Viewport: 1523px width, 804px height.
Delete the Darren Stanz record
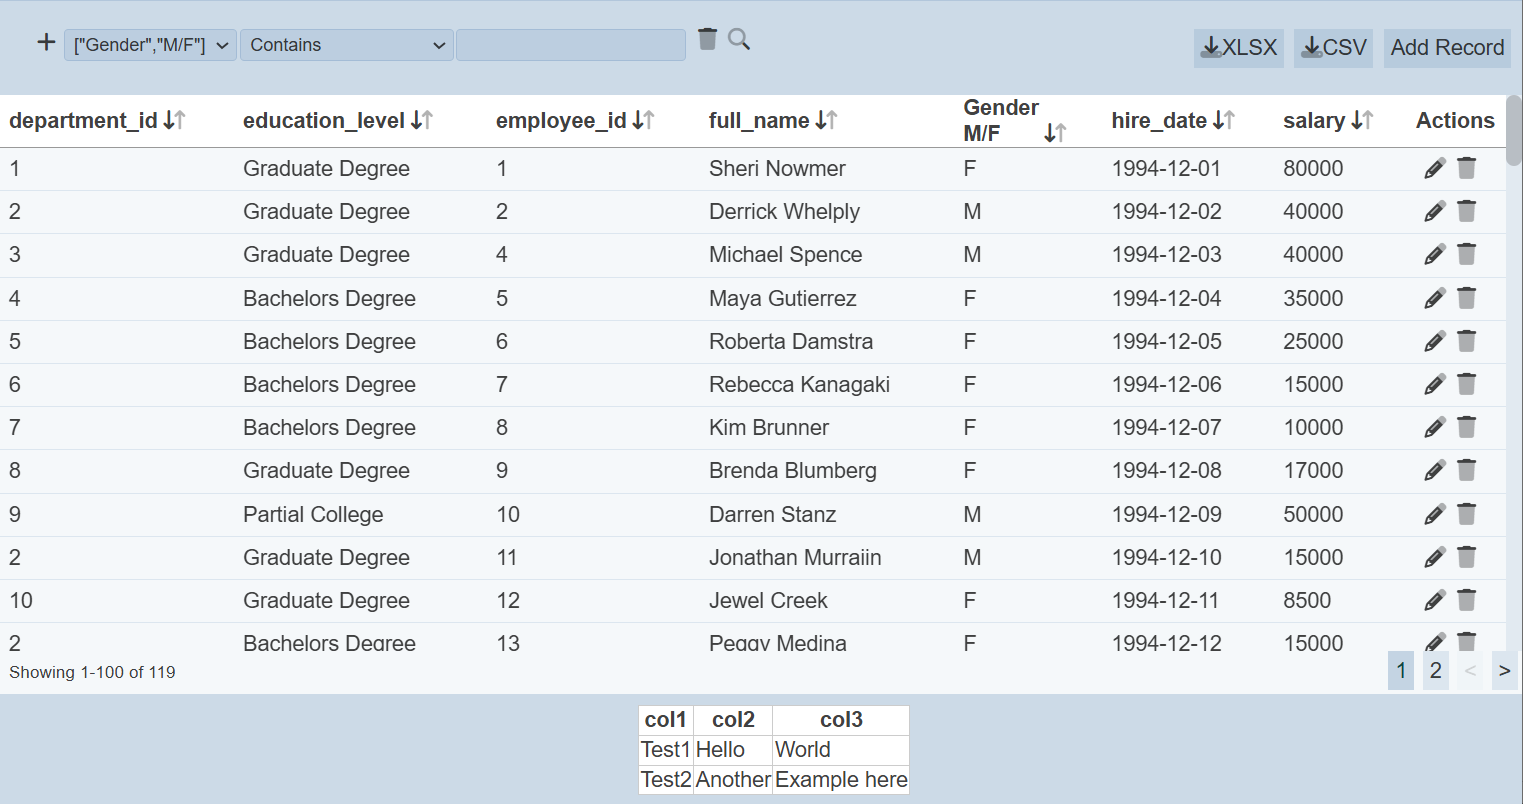pyautogui.click(x=1466, y=514)
